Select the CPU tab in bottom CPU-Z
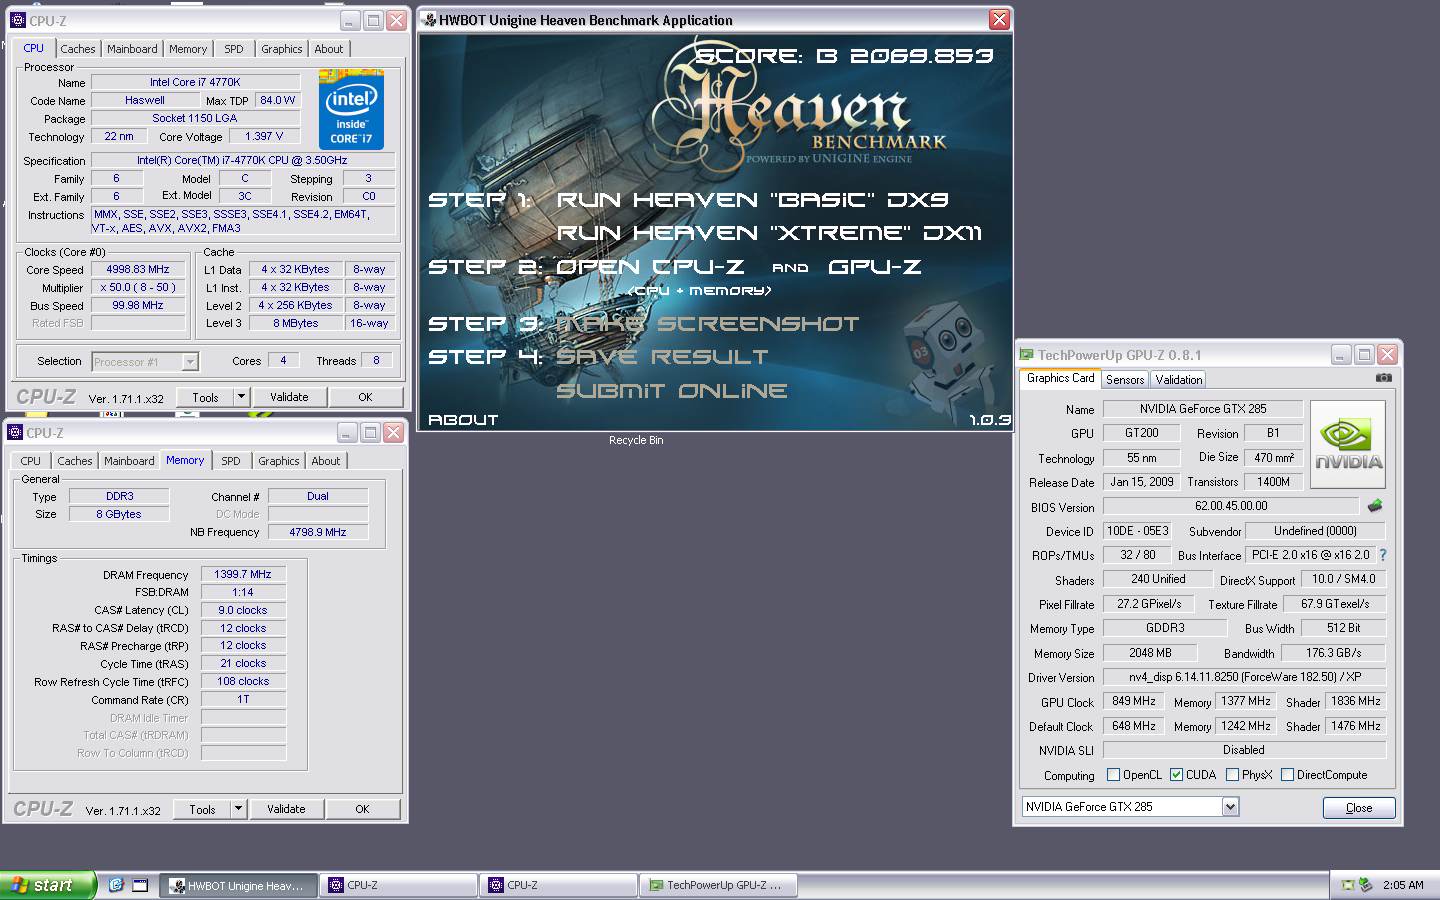The image size is (1440, 900). tap(31, 461)
